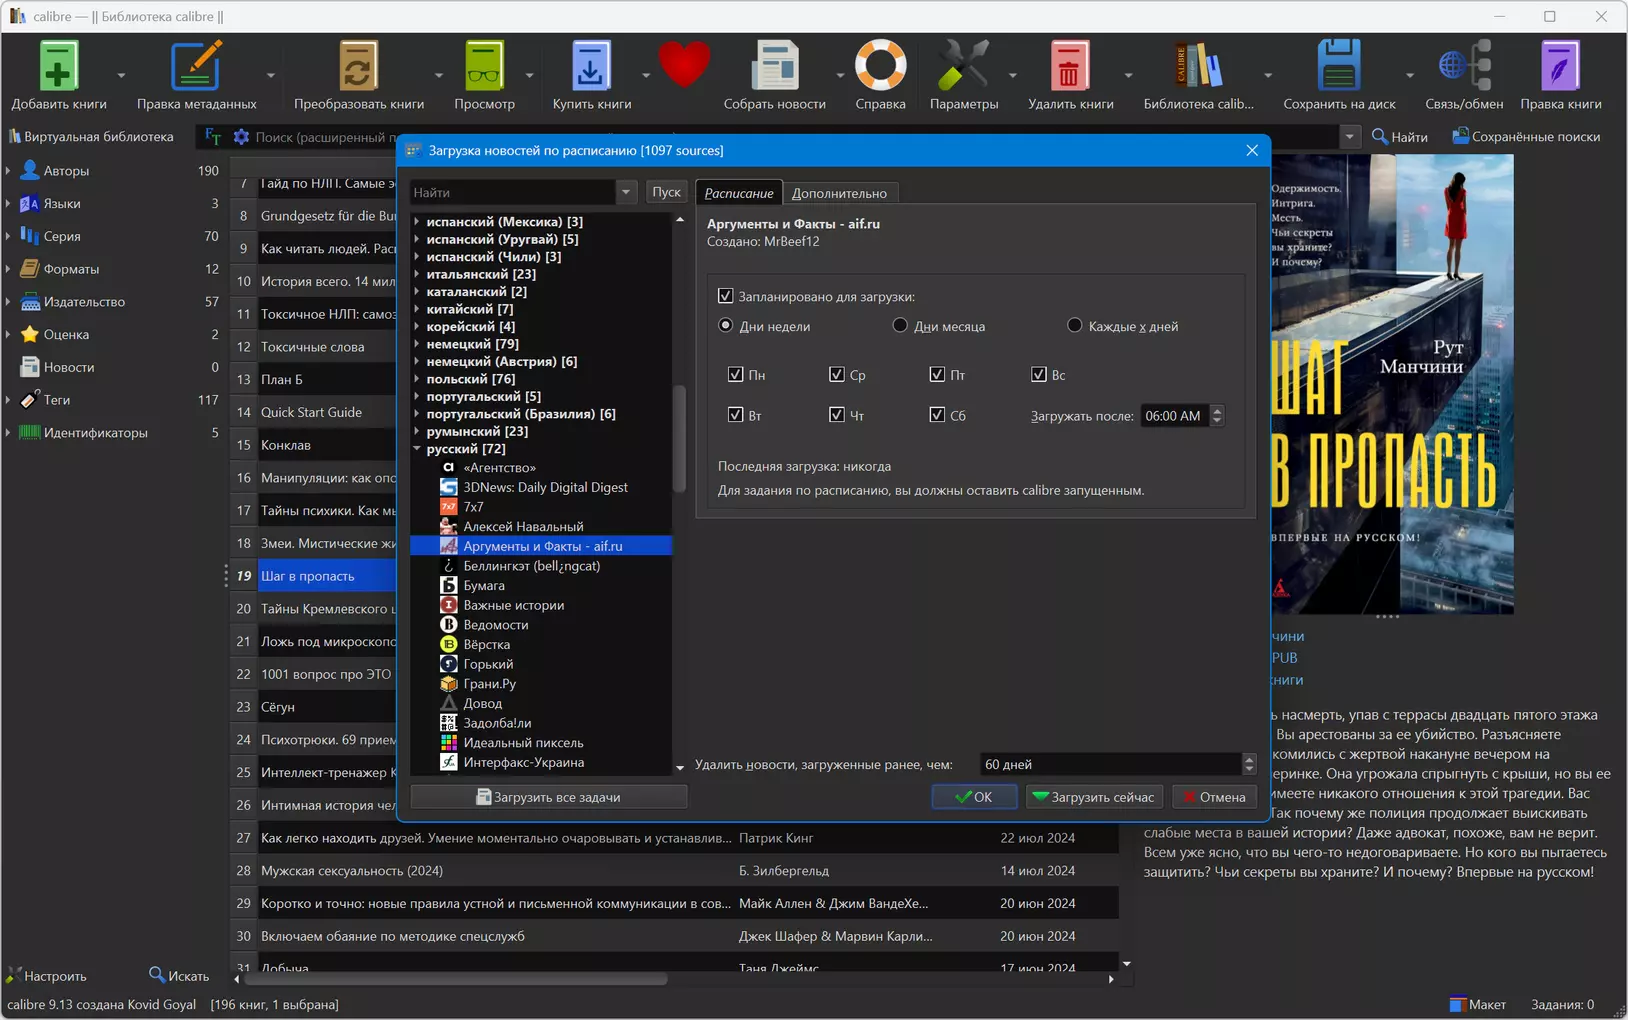Expand the Теги category in tag browser
This screenshot has height=1020, width=1628.
[x=8, y=400]
